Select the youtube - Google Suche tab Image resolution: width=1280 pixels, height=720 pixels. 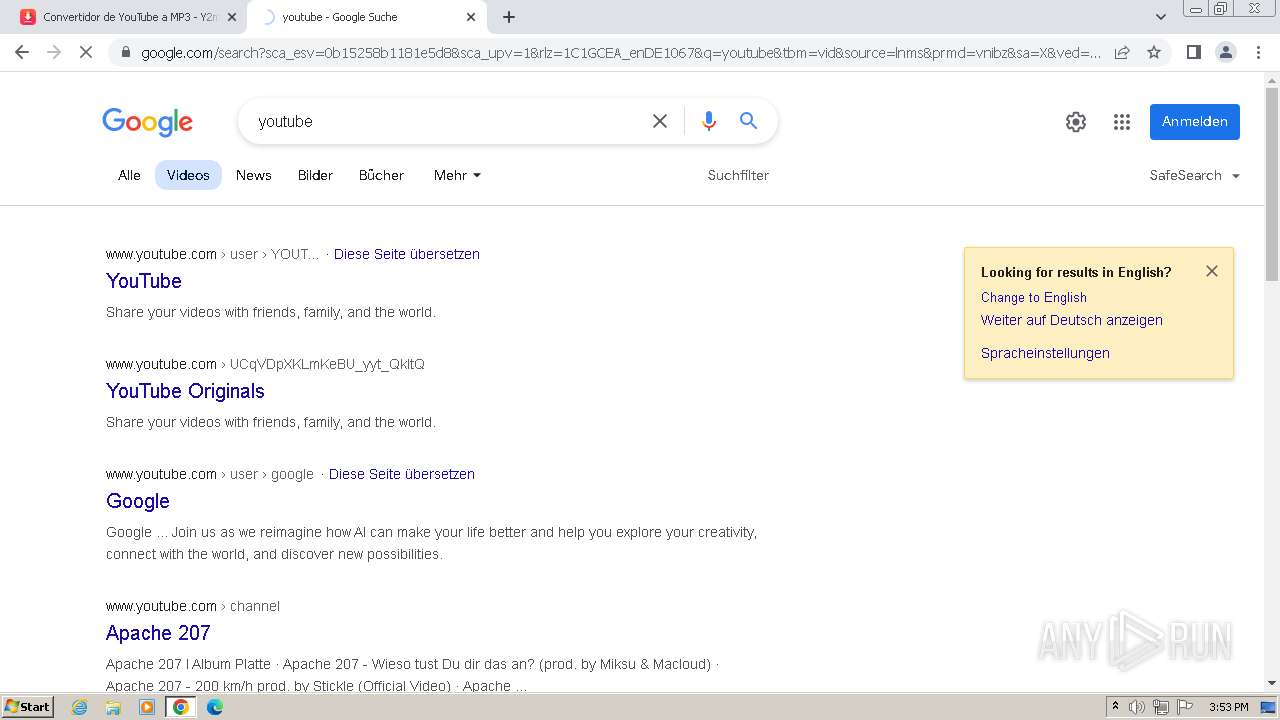pyautogui.click(x=366, y=17)
